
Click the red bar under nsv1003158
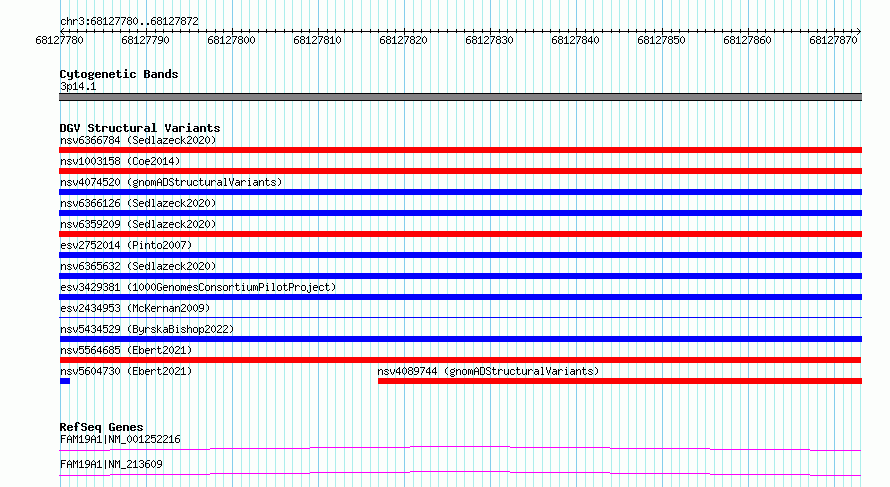(x=460, y=171)
